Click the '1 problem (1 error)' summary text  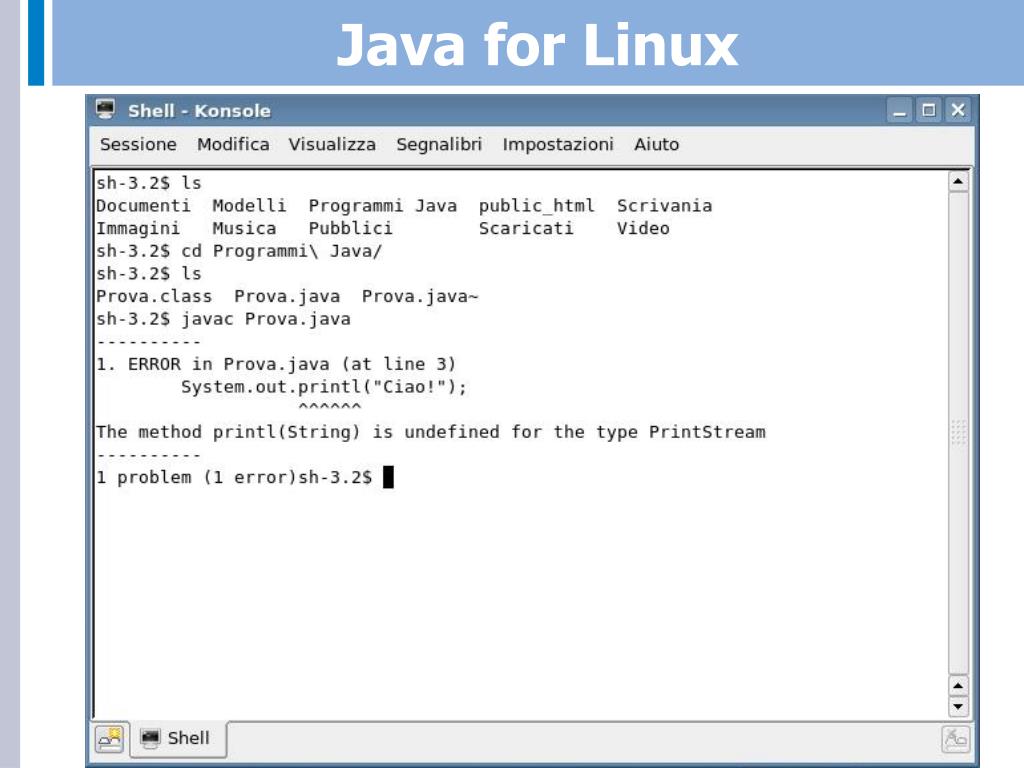click(197, 477)
